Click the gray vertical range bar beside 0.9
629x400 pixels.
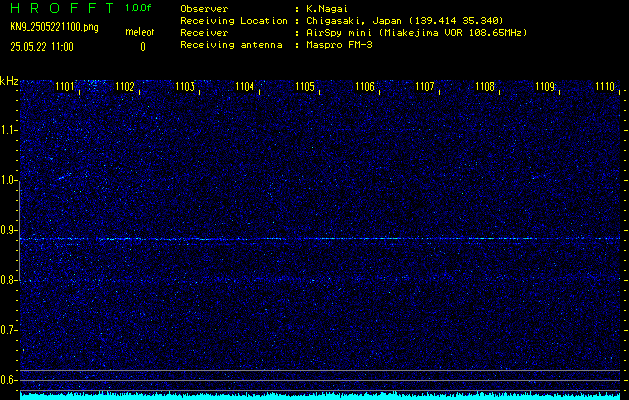point(19,231)
